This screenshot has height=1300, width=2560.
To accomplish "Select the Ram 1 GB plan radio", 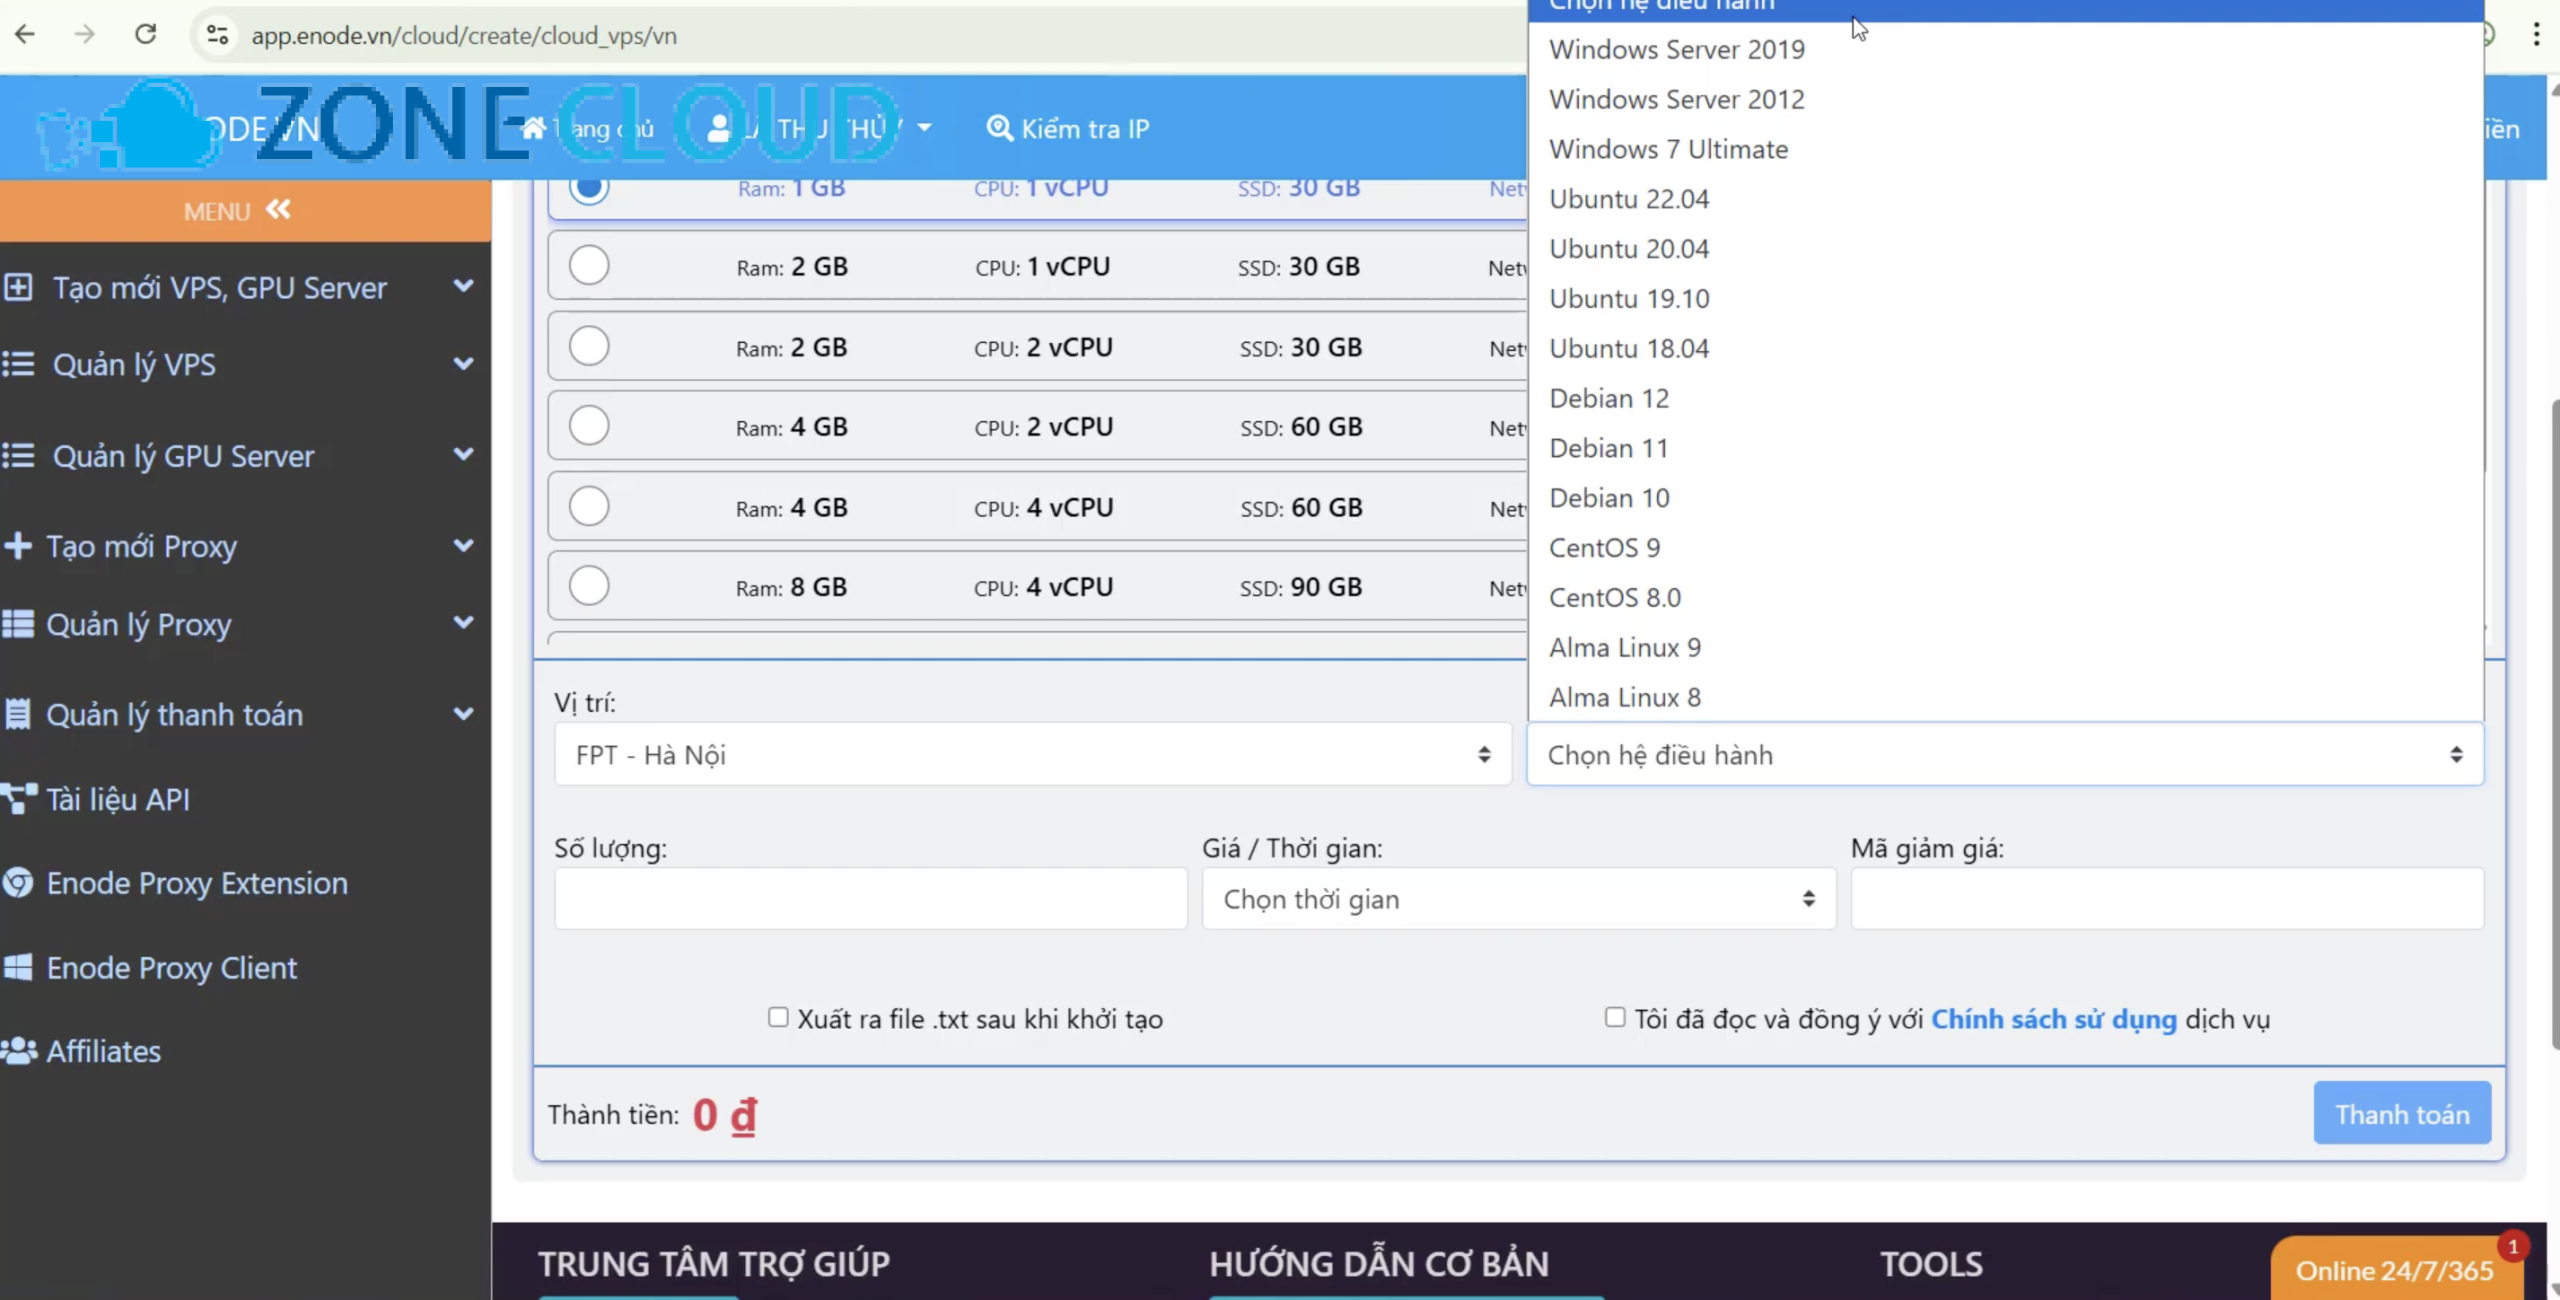I will [x=589, y=186].
